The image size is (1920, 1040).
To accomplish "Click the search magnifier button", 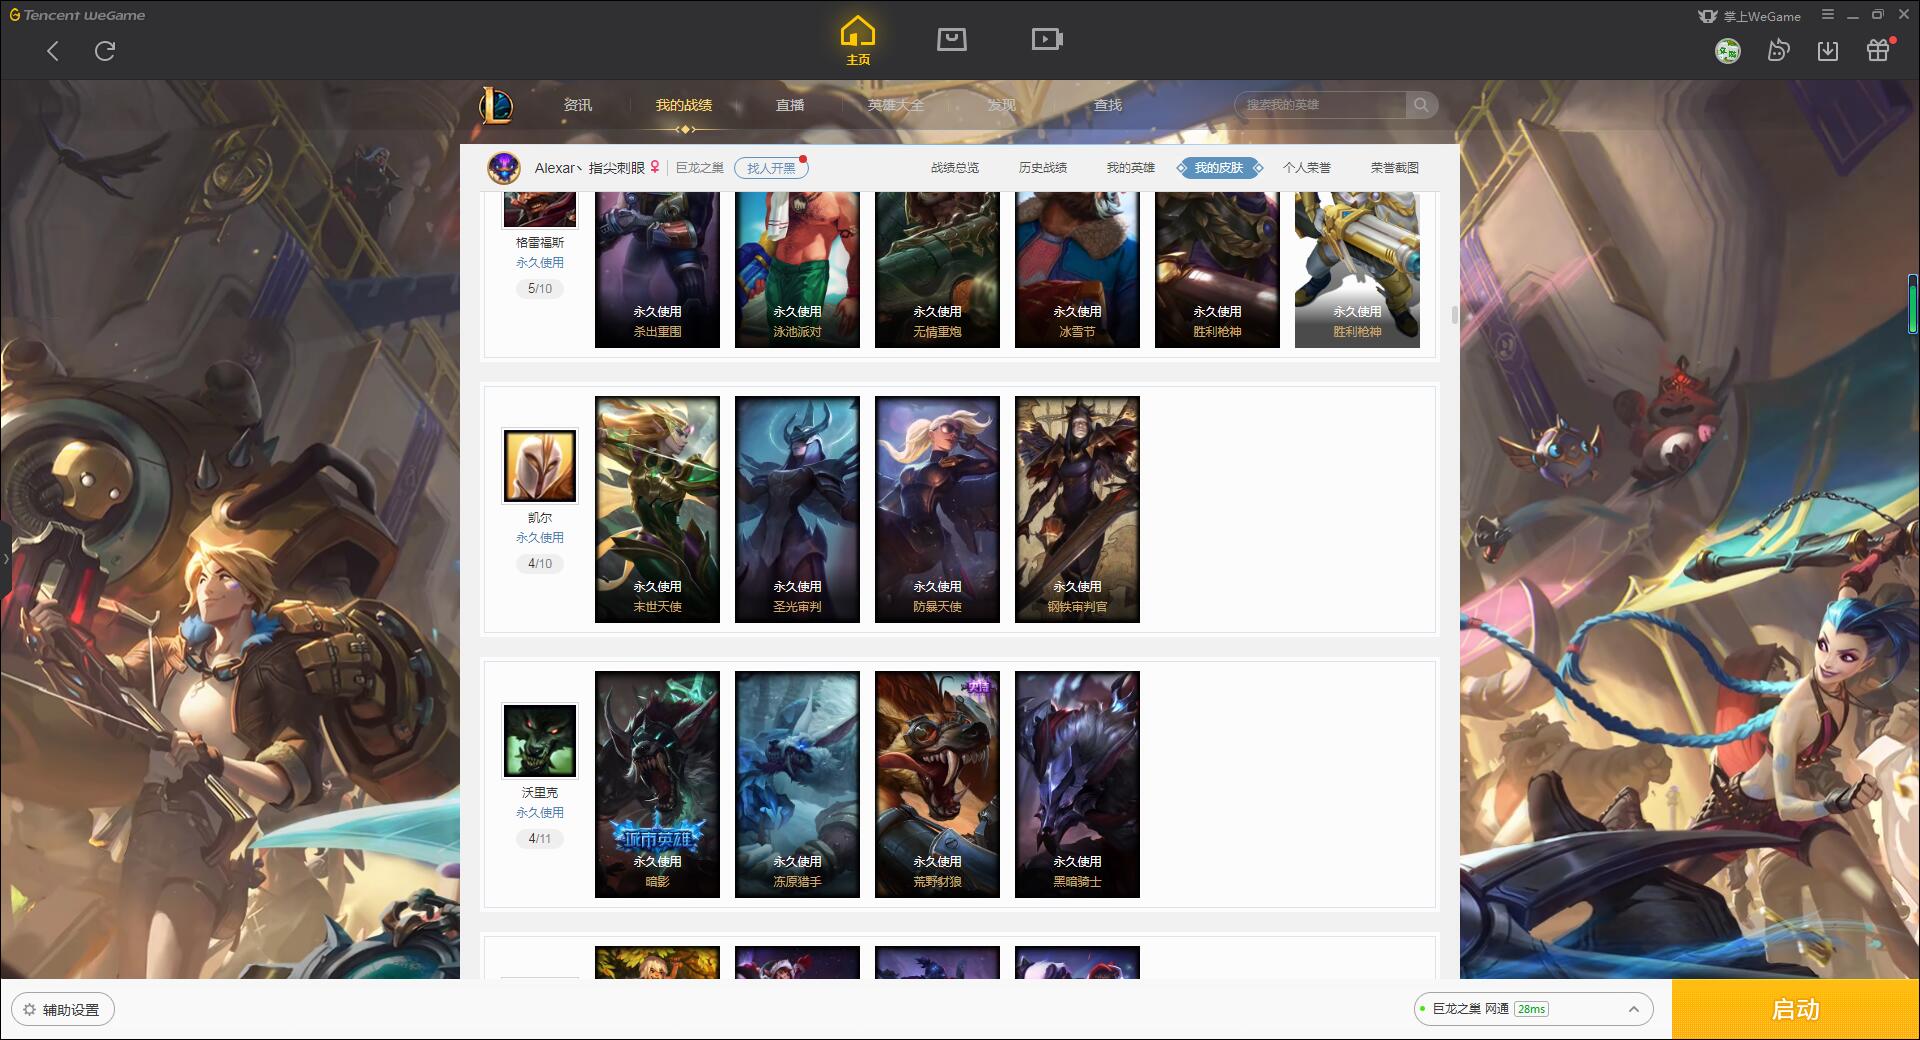I will pos(1421,105).
